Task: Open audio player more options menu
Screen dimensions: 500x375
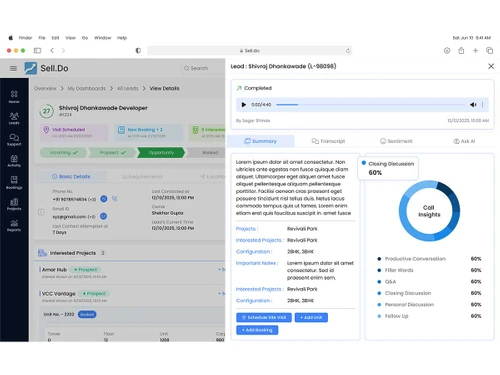Action: tap(482, 105)
